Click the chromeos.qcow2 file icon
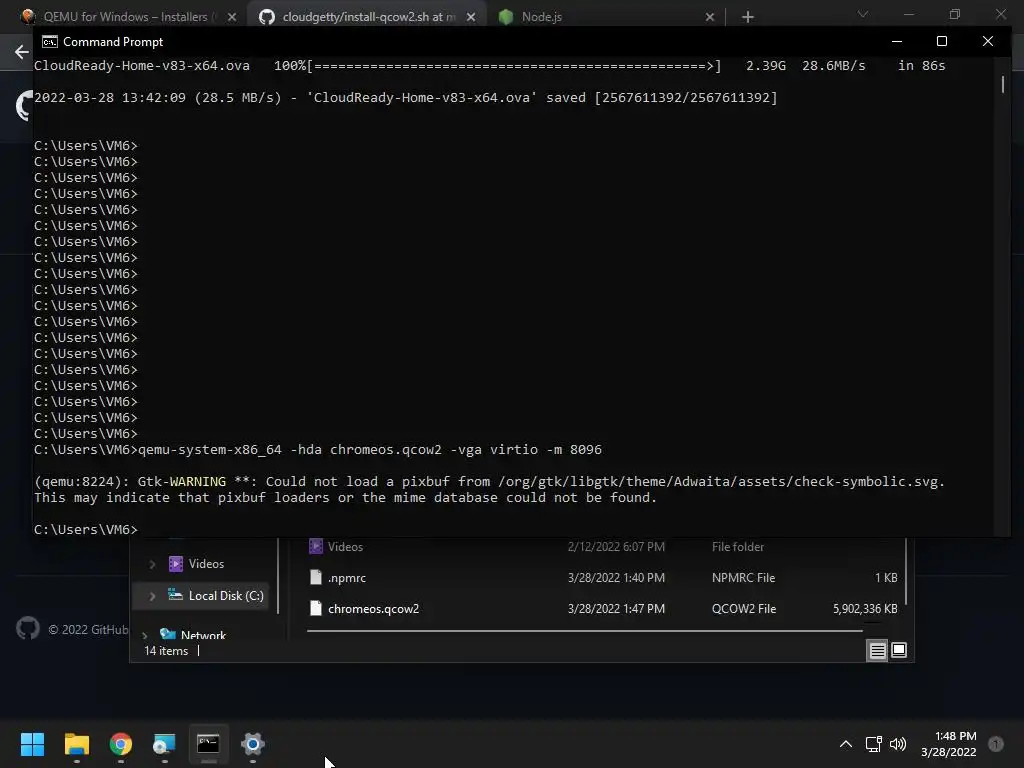This screenshot has width=1024, height=768. coord(315,609)
